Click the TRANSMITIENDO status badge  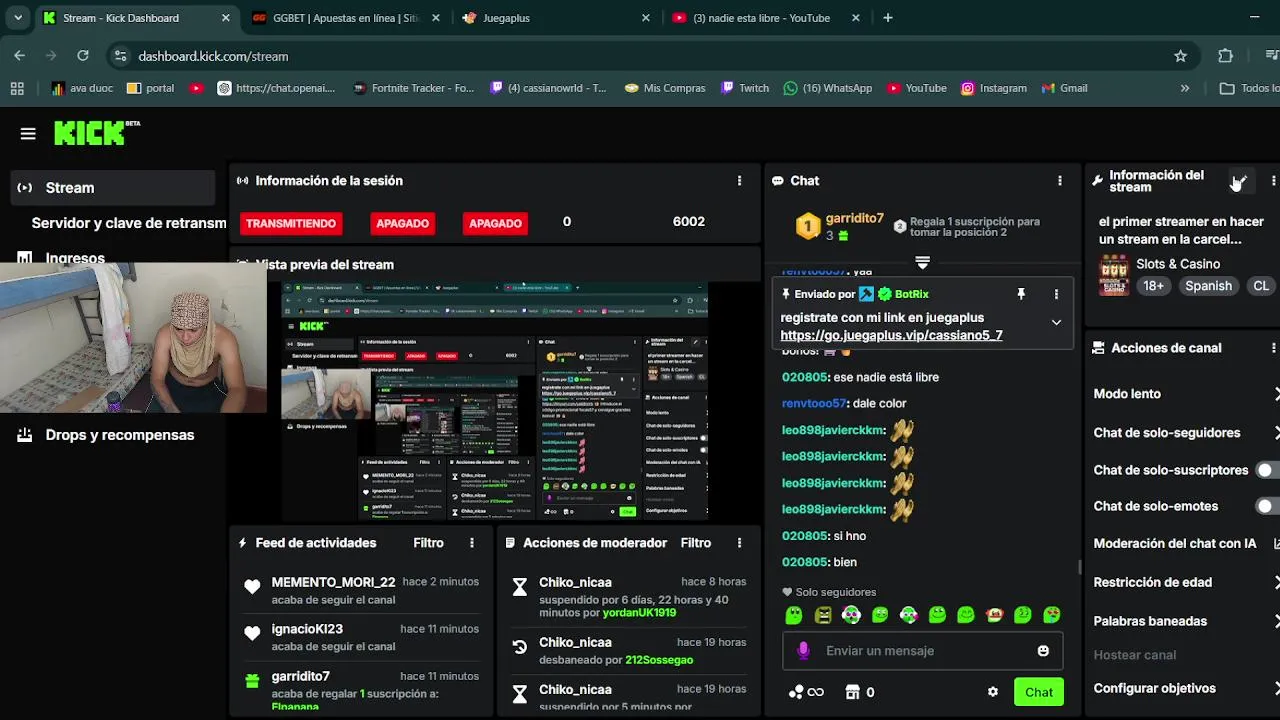(x=291, y=223)
